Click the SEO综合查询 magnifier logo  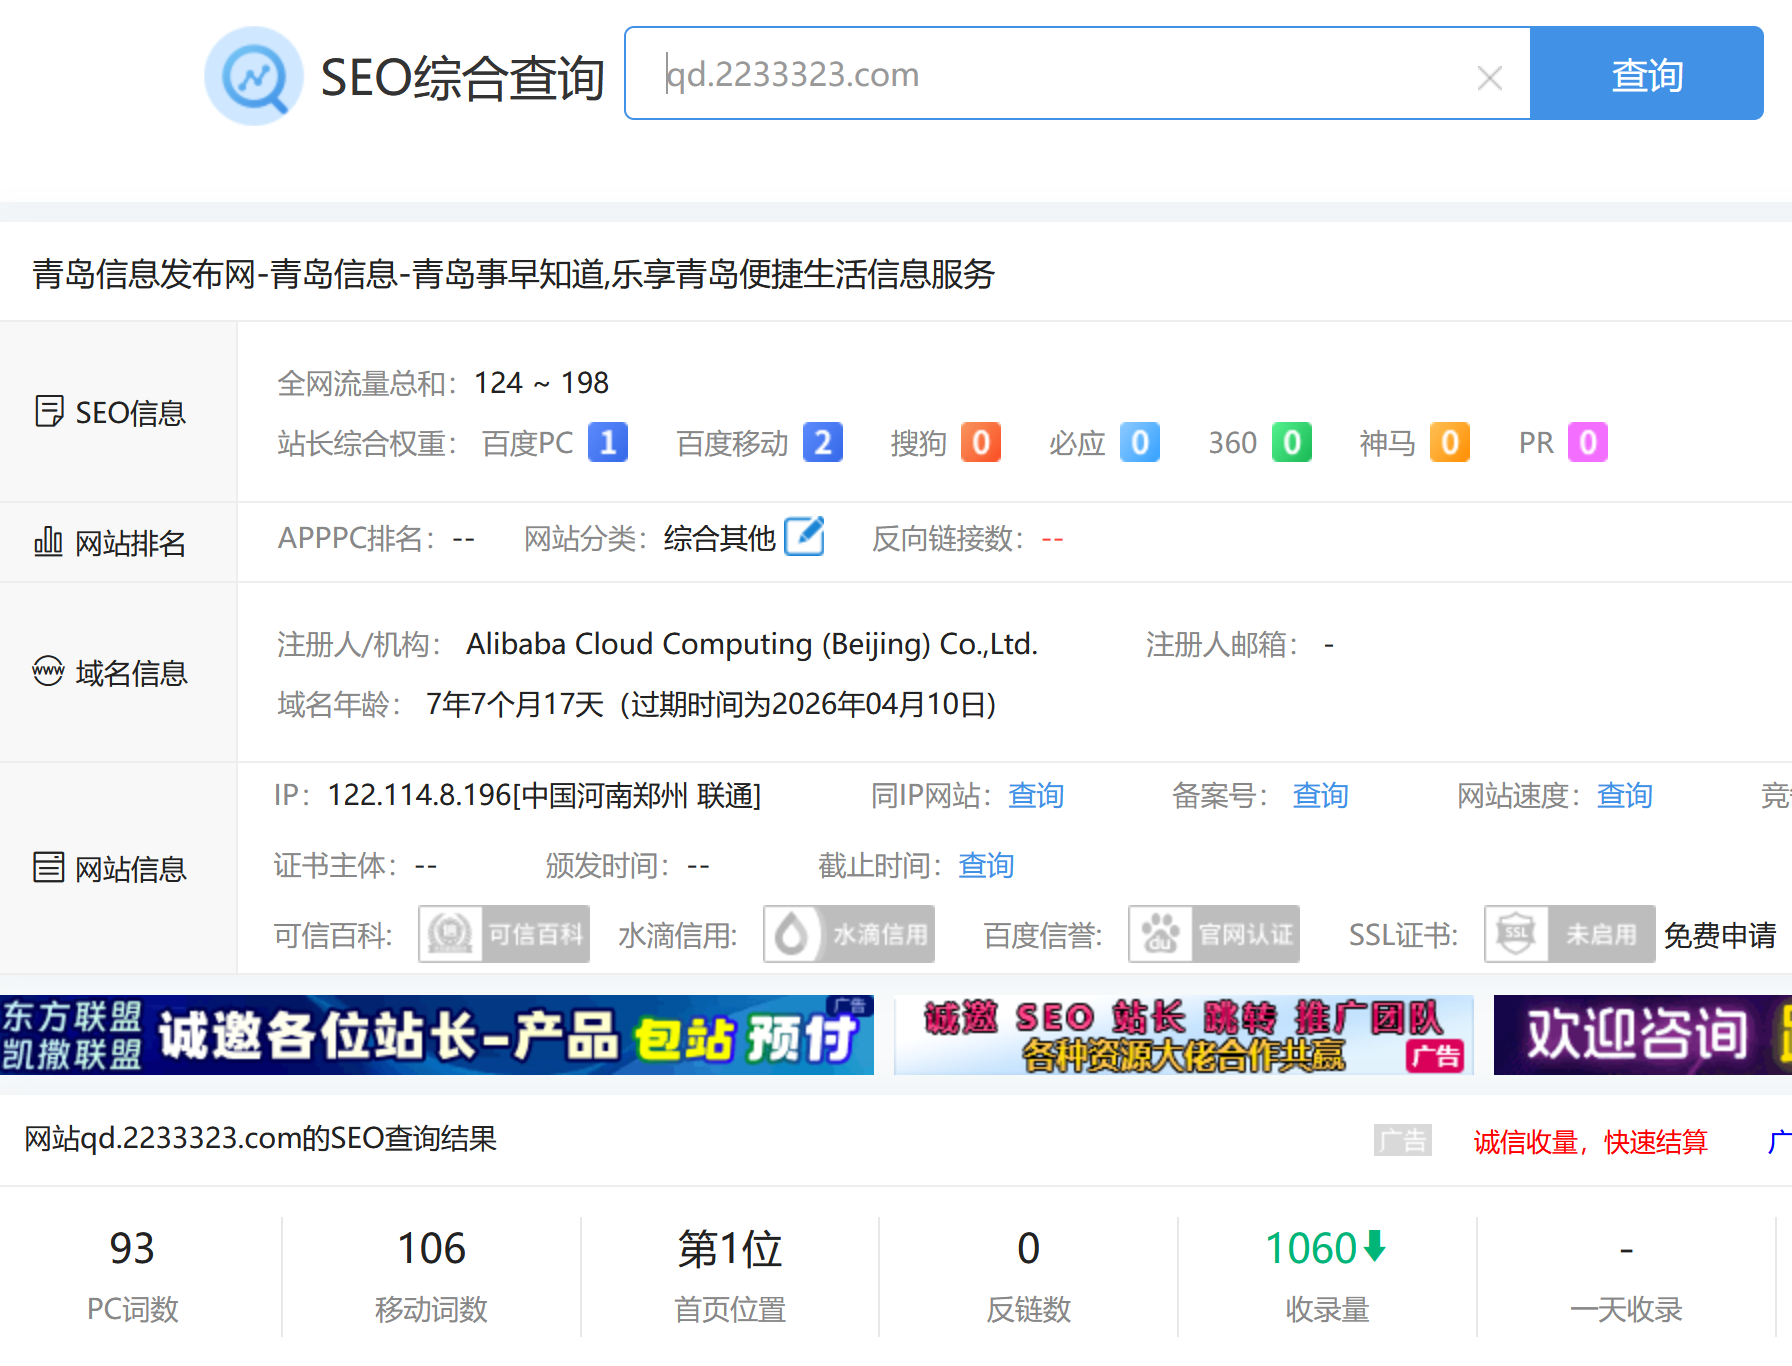click(254, 76)
